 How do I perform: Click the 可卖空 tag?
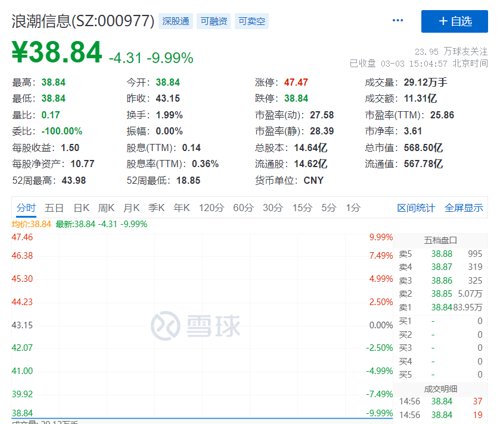(x=252, y=21)
